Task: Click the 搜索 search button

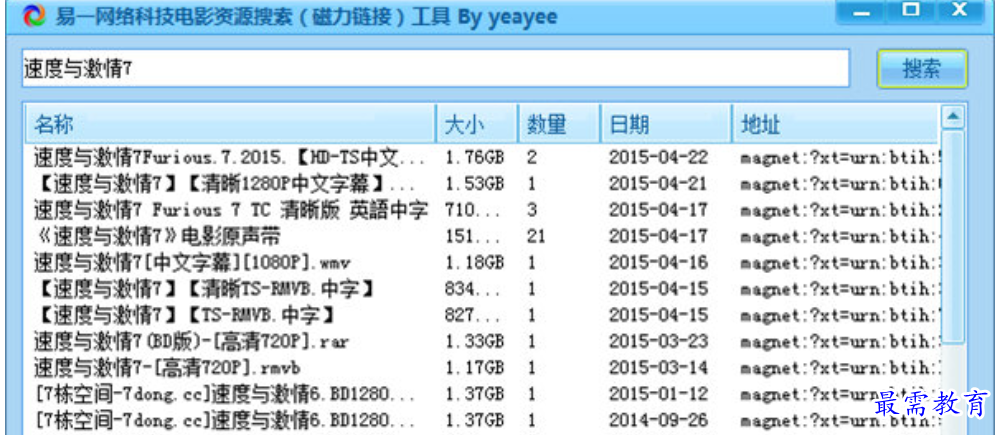Action: [x=922, y=69]
